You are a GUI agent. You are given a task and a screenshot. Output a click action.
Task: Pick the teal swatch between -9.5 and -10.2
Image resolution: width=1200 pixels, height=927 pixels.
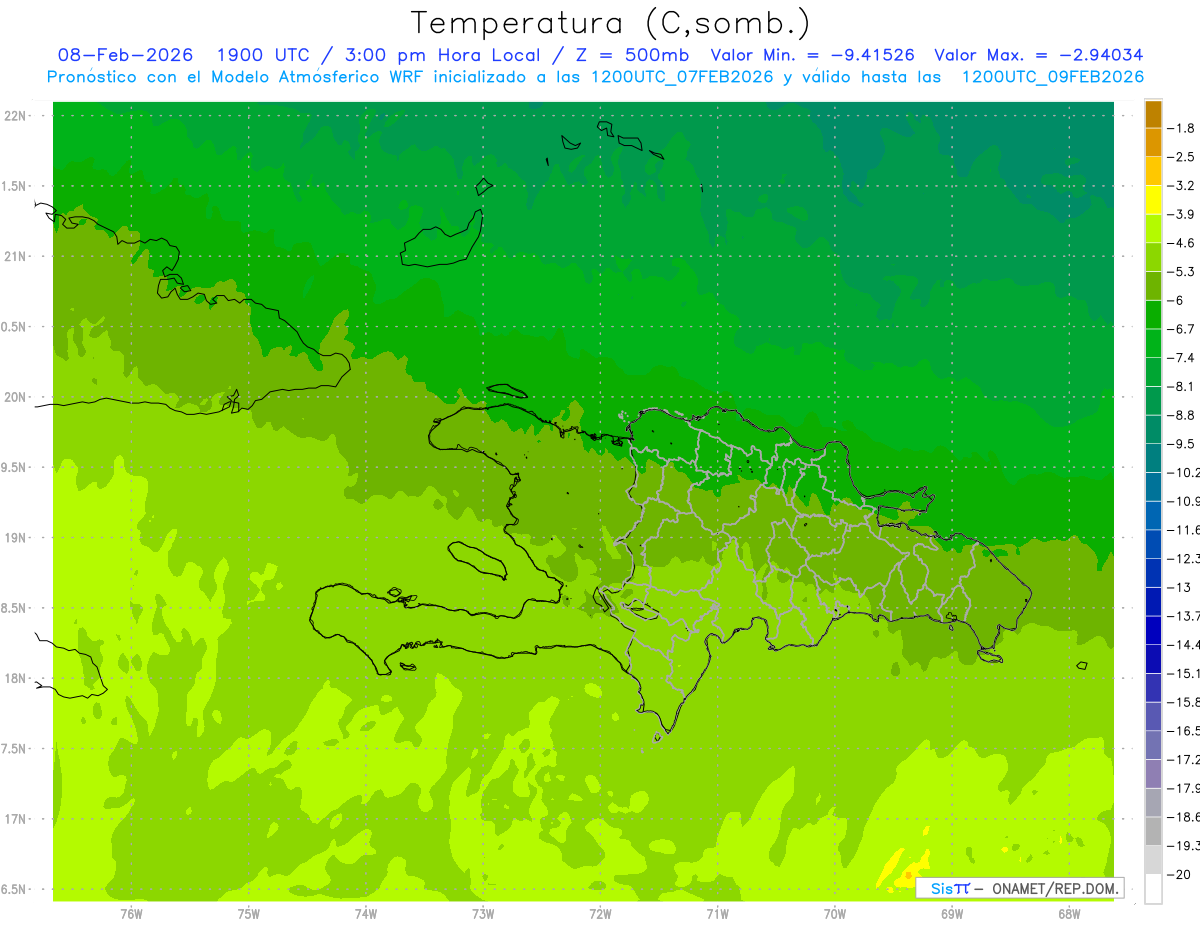coord(1153,459)
